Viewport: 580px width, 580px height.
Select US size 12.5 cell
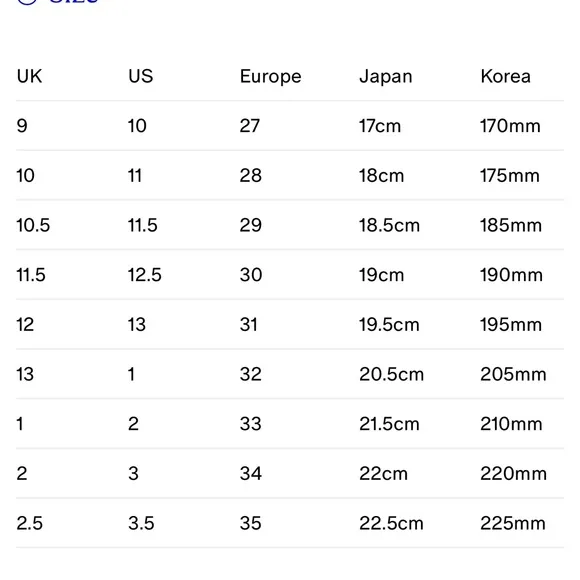pos(145,275)
